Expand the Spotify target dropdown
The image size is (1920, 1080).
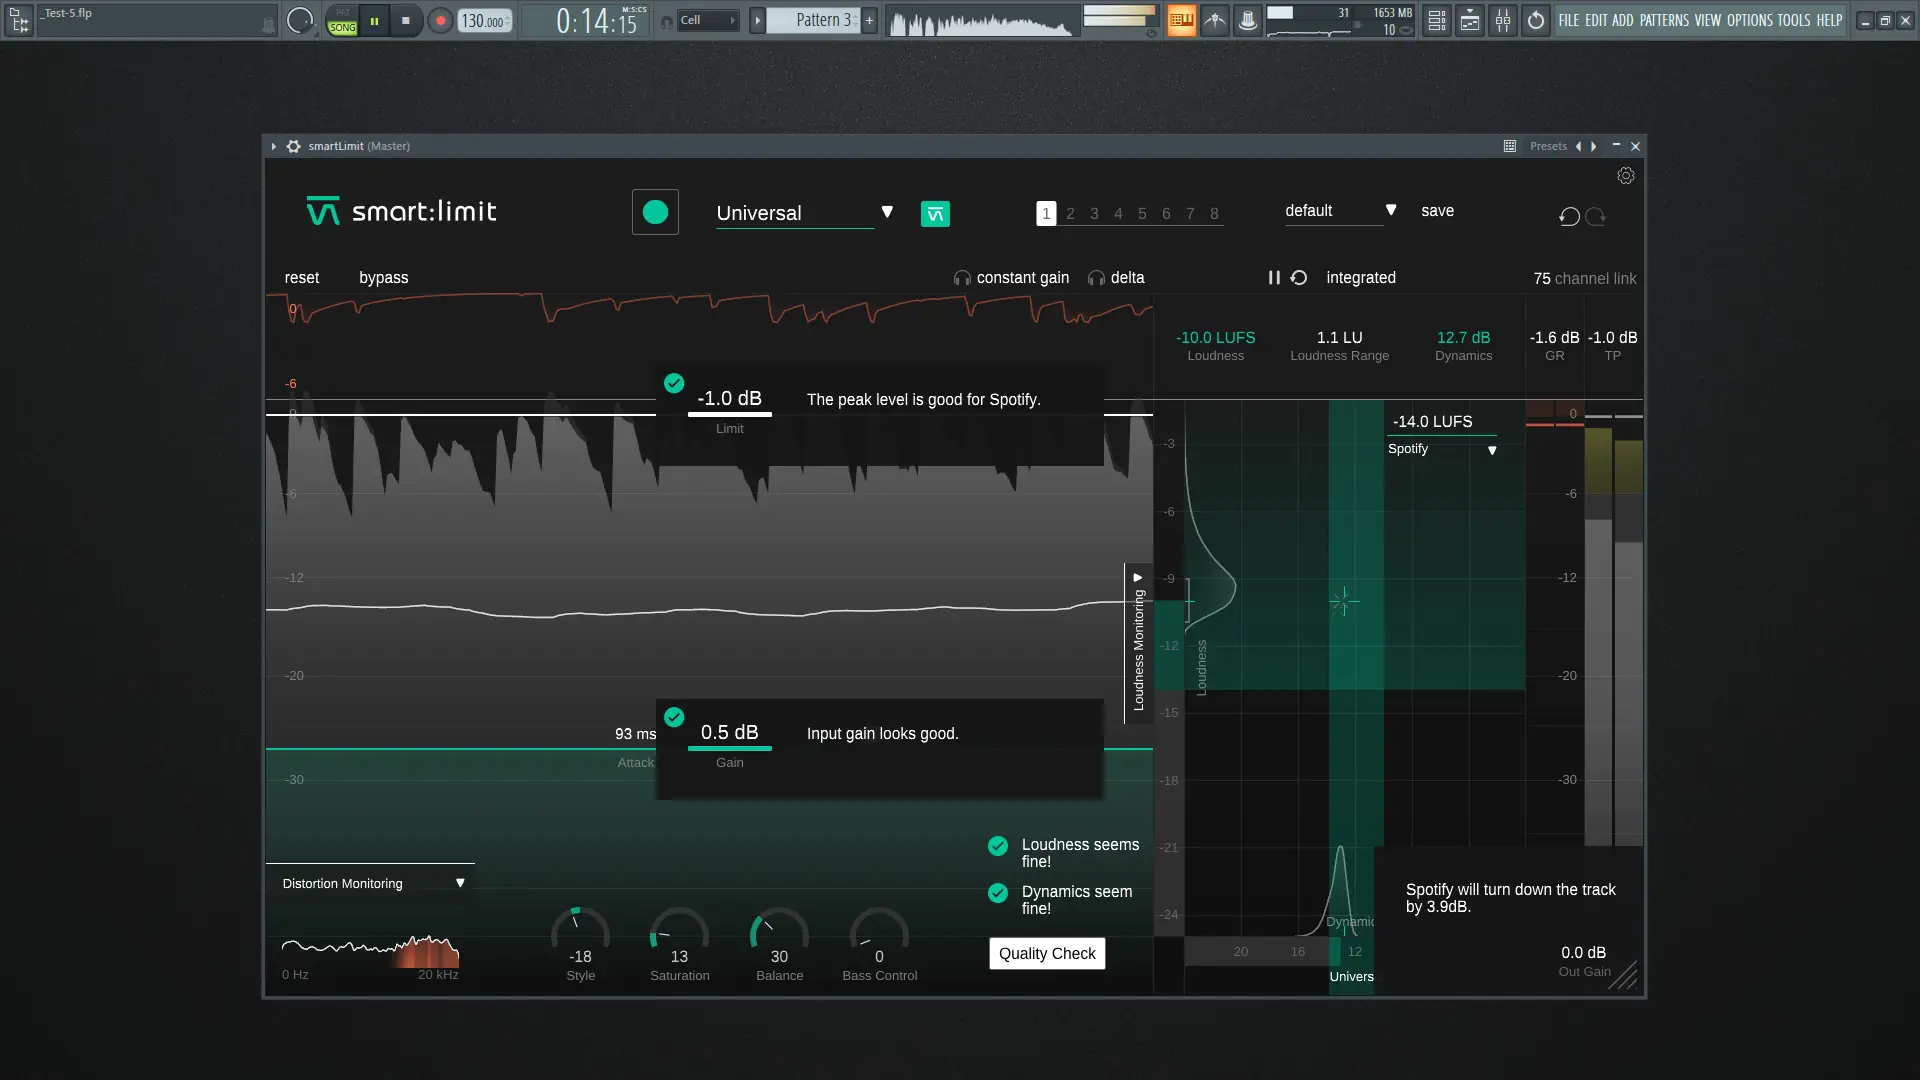click(1492, 450)
